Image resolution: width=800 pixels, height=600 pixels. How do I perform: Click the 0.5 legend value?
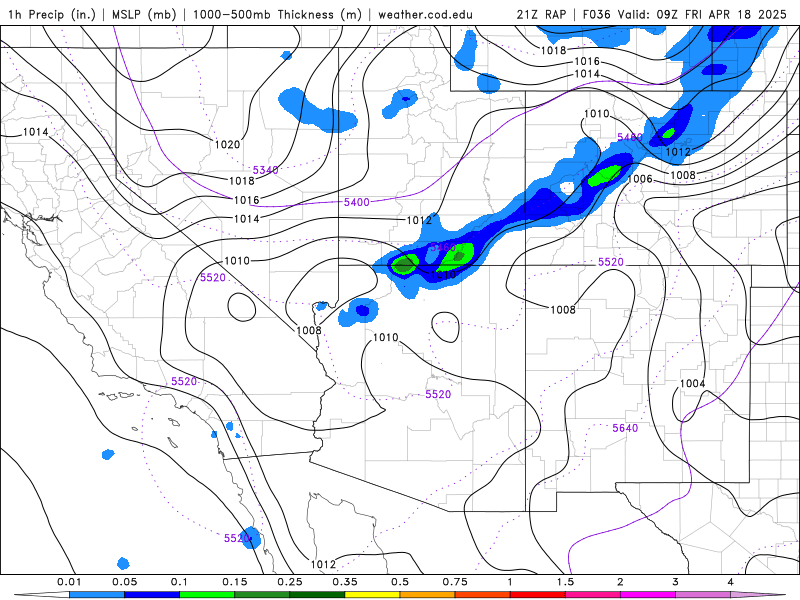(x=400, y=582)
